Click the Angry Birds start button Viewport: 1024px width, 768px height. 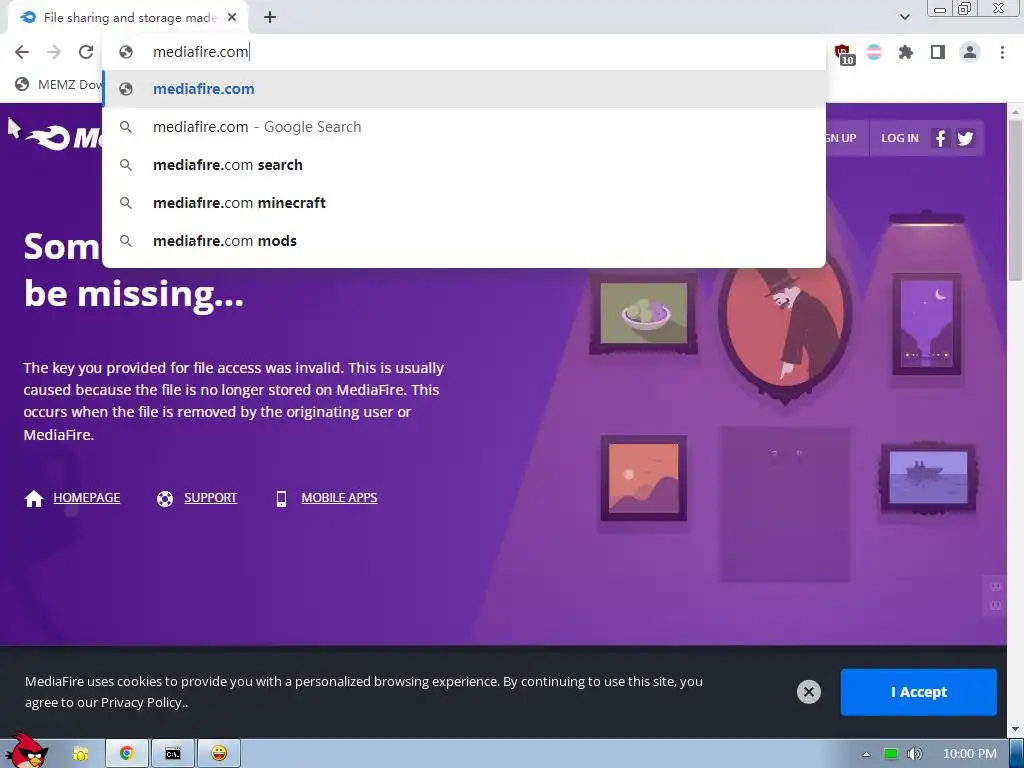click(26, 751)
